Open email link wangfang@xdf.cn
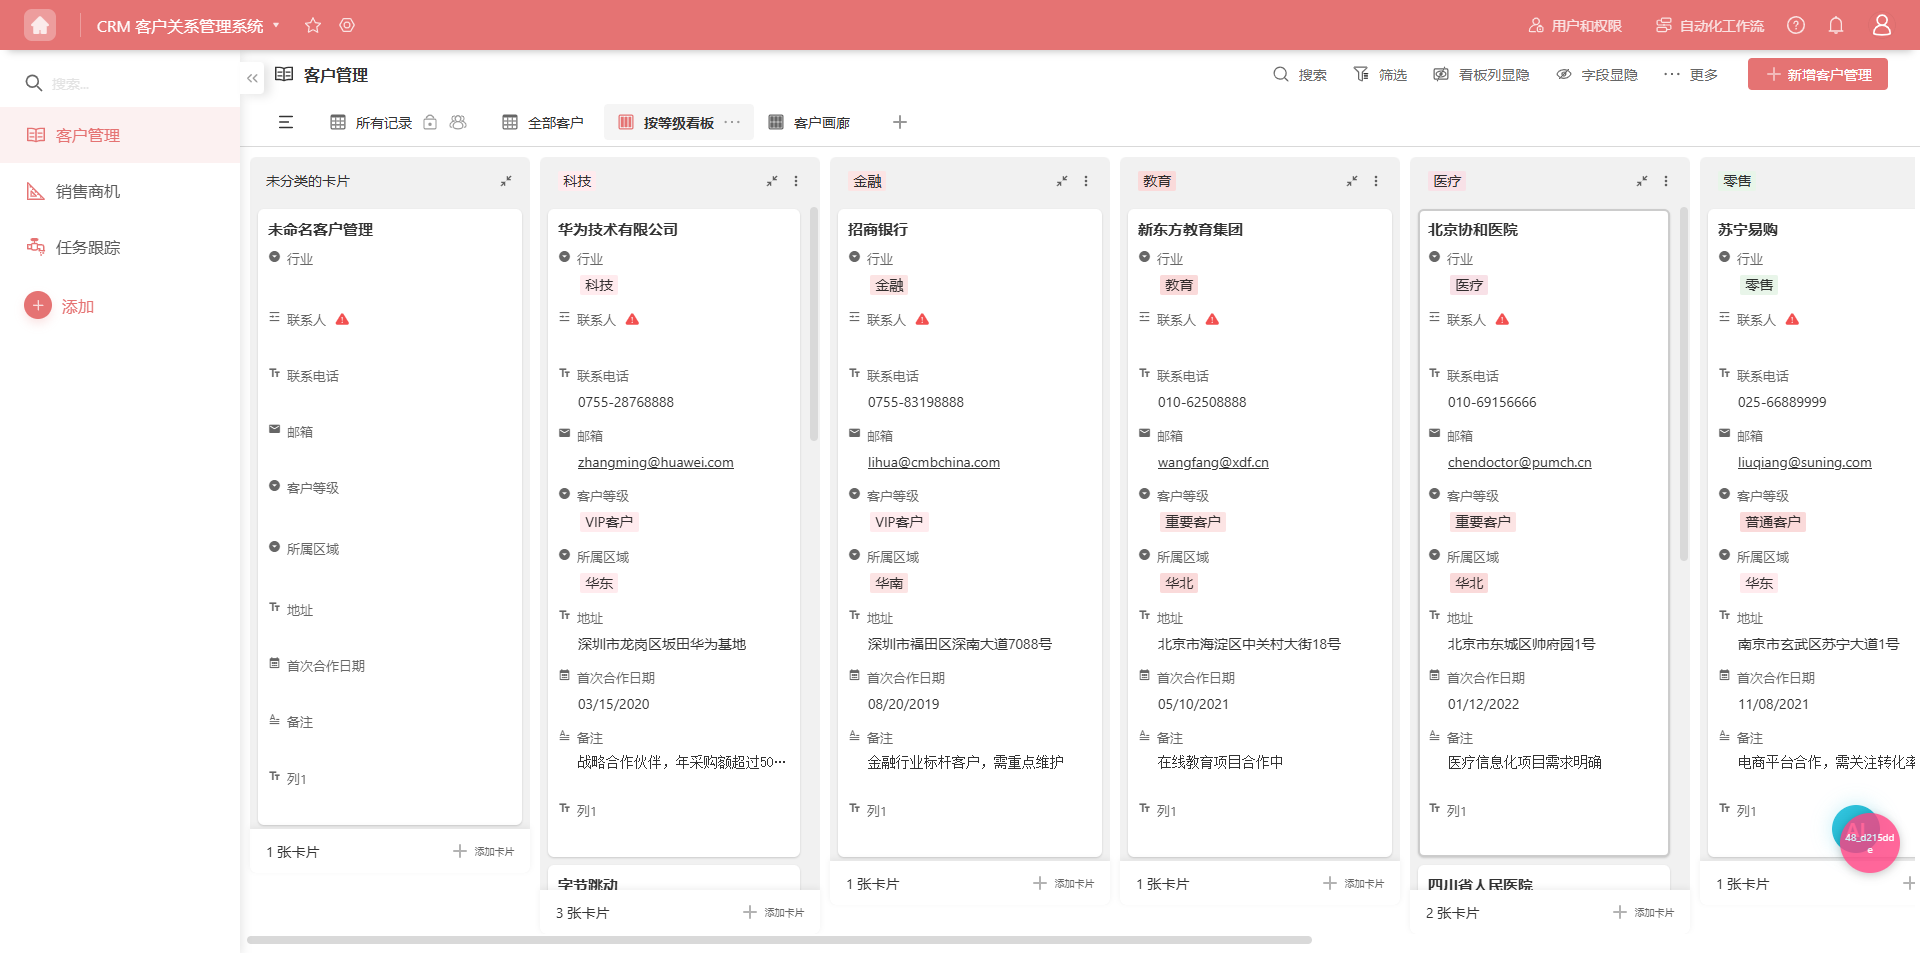The width and height of the screenshot is (1920, 953). point(1213,462)
